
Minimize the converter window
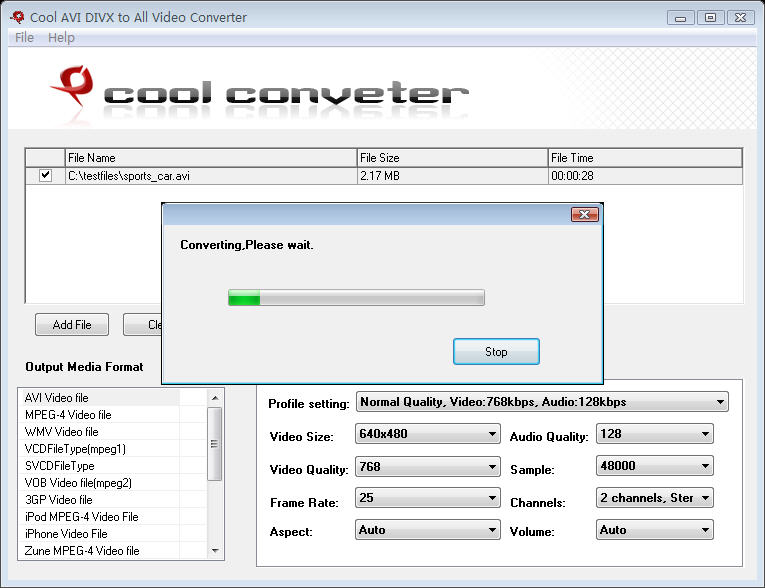point(681,18)
